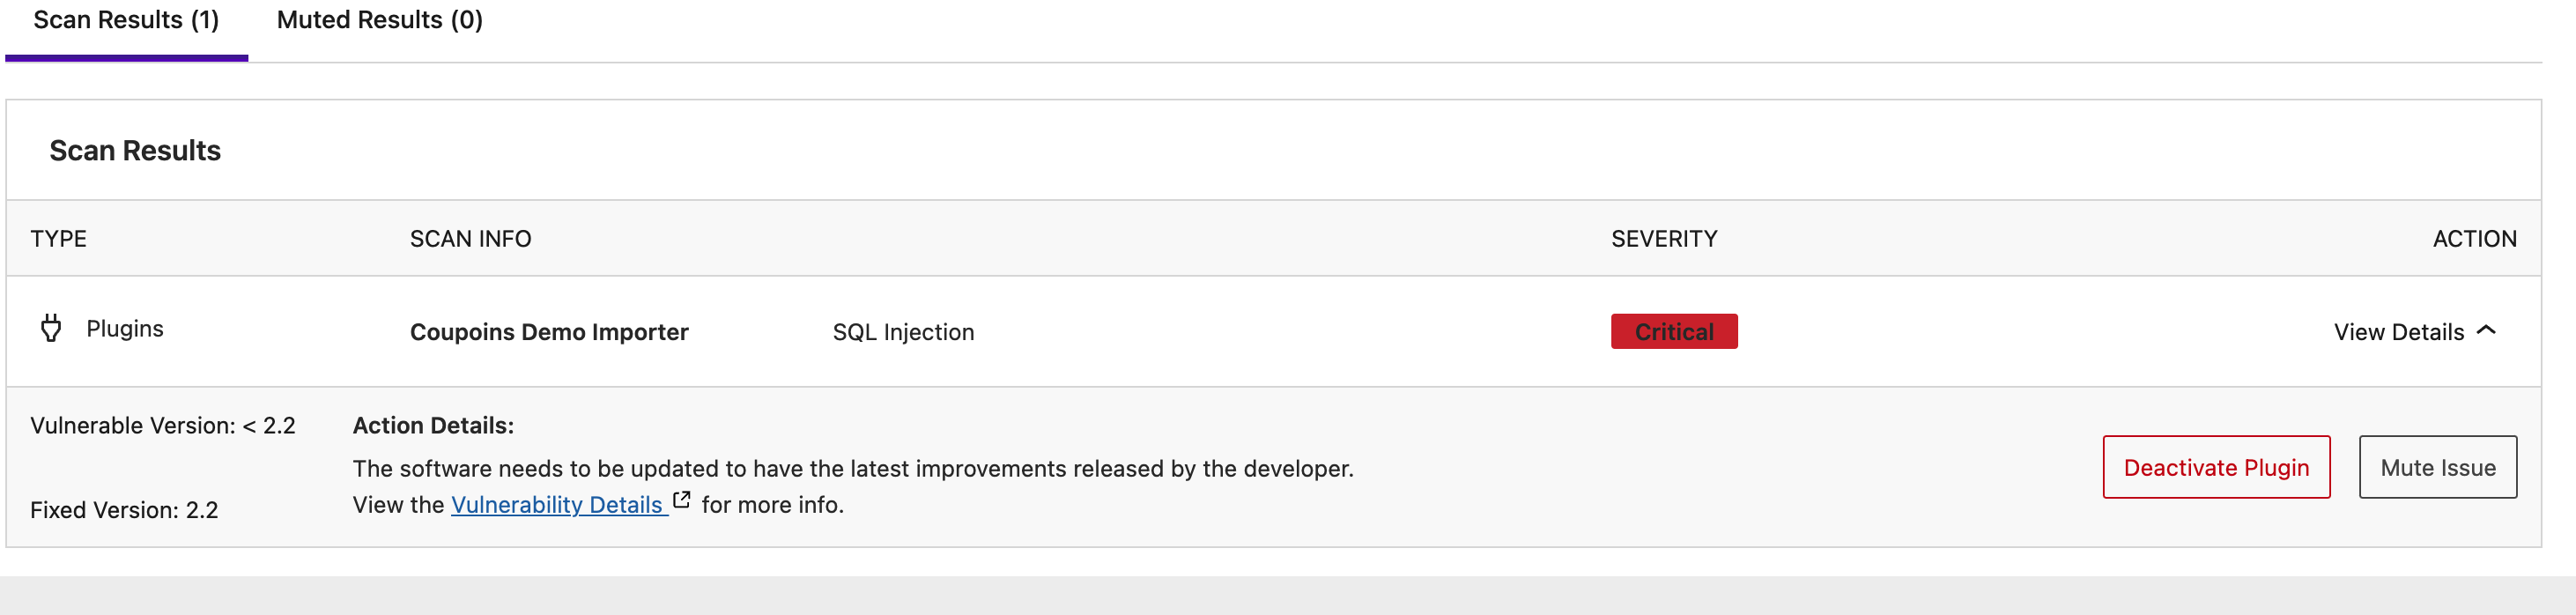Image resolution: width=2576 pixels, height=615 pixels.
Task: Click the Action Details heading
Action: (433, 426)
